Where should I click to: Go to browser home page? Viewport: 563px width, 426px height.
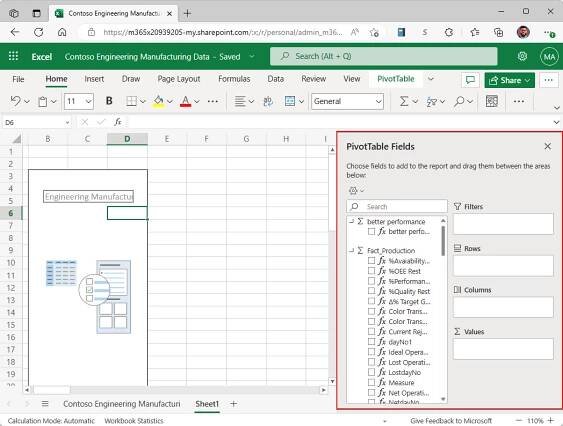tap(62, 32)
